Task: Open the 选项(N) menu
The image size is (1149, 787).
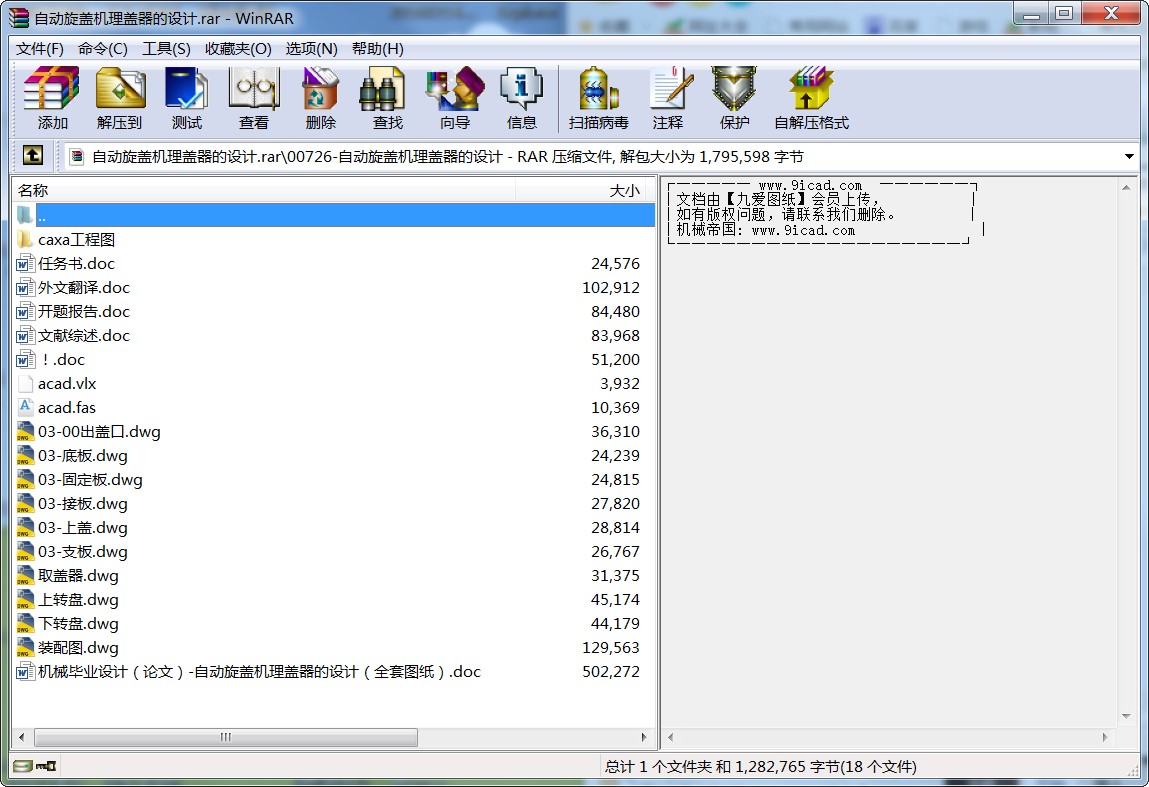Action: point(314,48)
